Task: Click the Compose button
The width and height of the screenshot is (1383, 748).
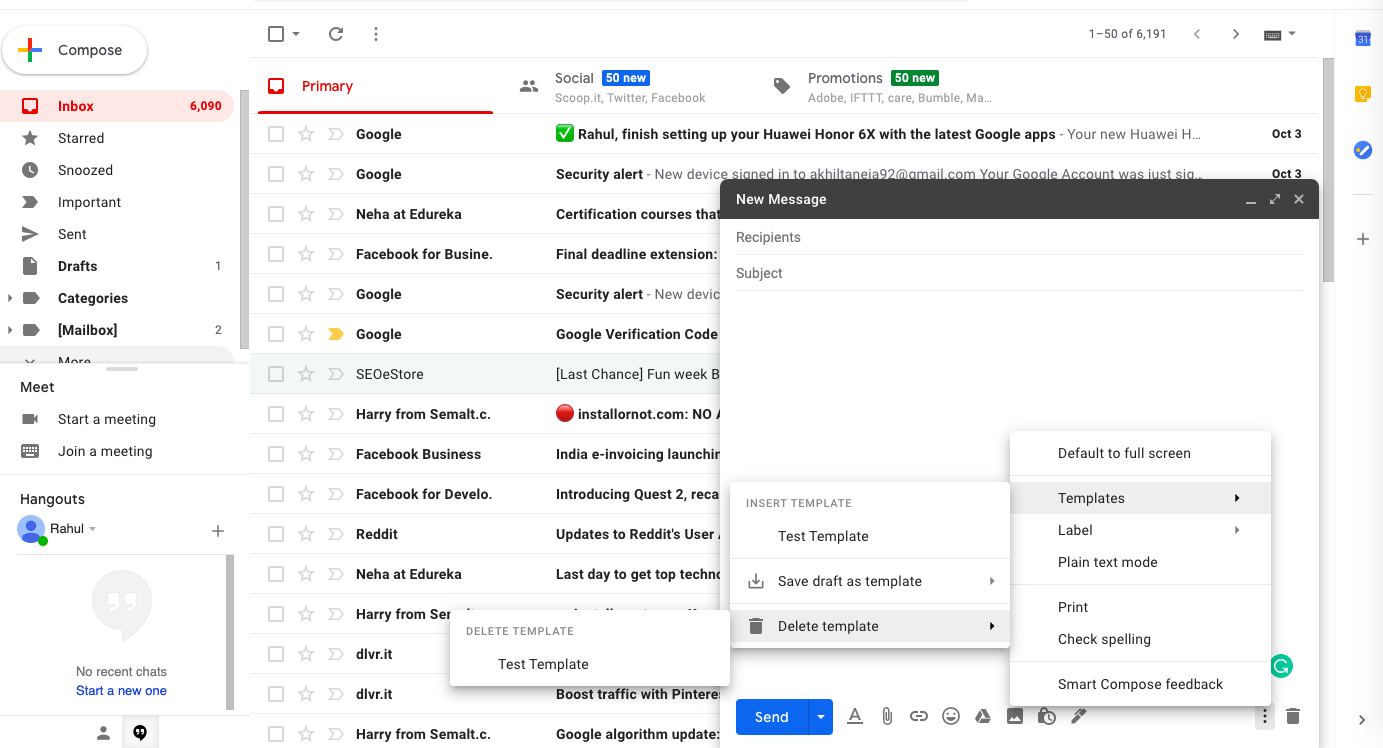Action: pos(75,49)
